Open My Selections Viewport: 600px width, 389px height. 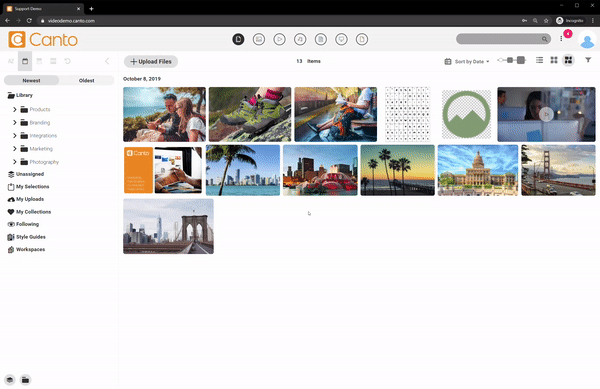[x=28, y=187]
